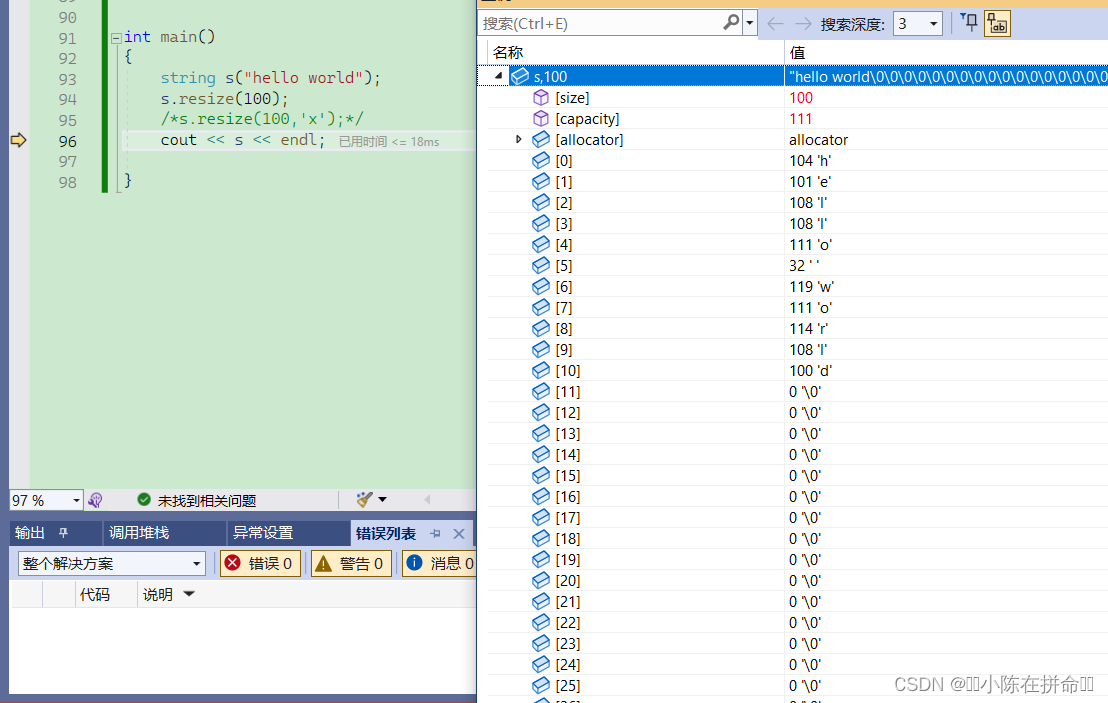Switch to the 异常设置 tab
The image size is (1108, 703).
(x=263, y=533)
